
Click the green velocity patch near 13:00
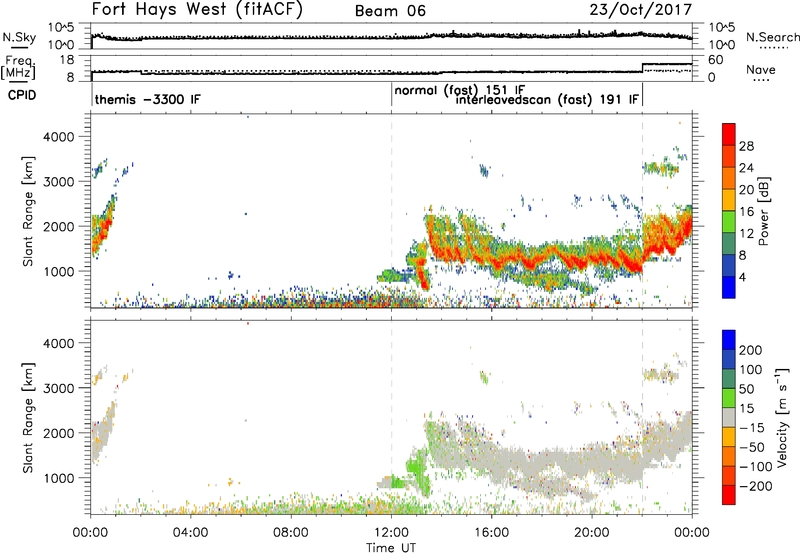(417, 467)
